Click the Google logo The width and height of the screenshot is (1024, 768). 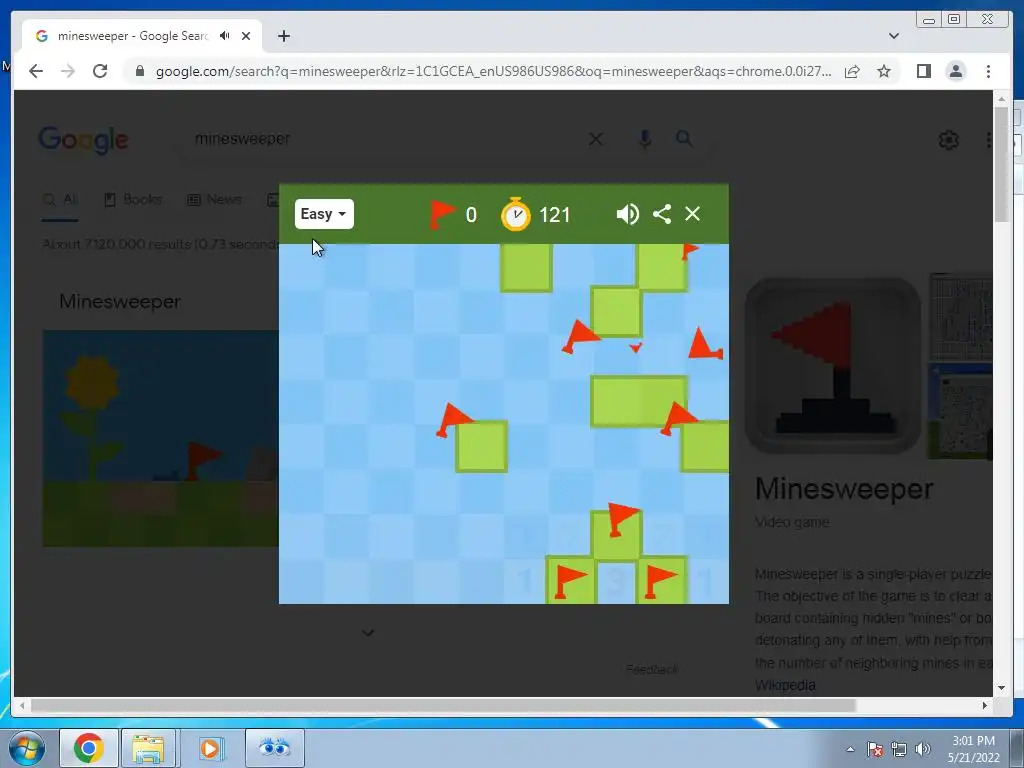84,140
